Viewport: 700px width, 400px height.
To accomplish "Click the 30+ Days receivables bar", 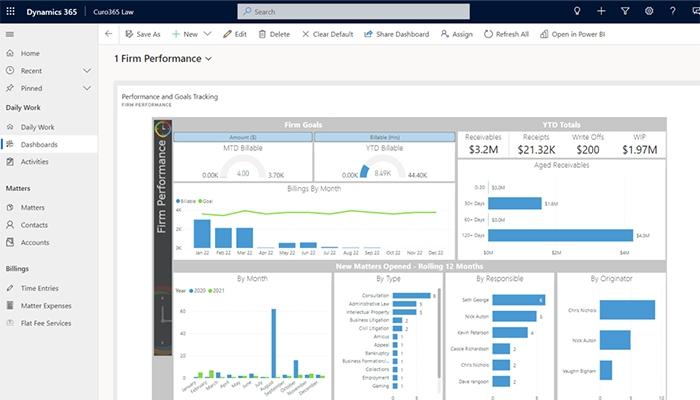I will (515, 203).
